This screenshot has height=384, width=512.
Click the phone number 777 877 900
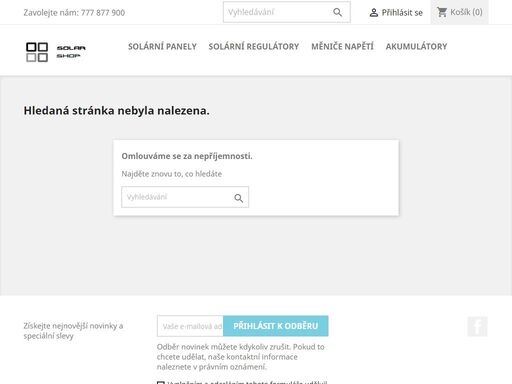tap(103, 13)
